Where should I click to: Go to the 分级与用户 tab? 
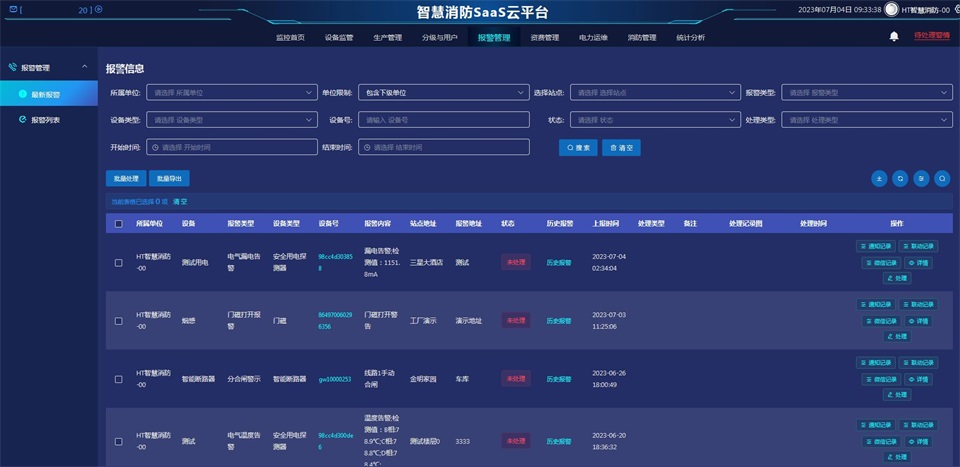440,37
